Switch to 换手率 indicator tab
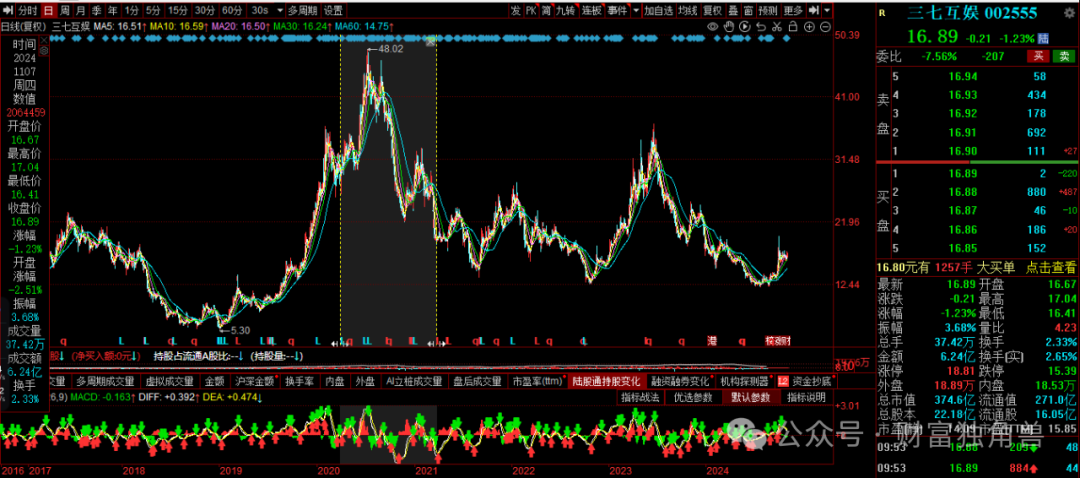Image resolution: width=1080 pixels, height=478 pixels. [x=300, y=381]
